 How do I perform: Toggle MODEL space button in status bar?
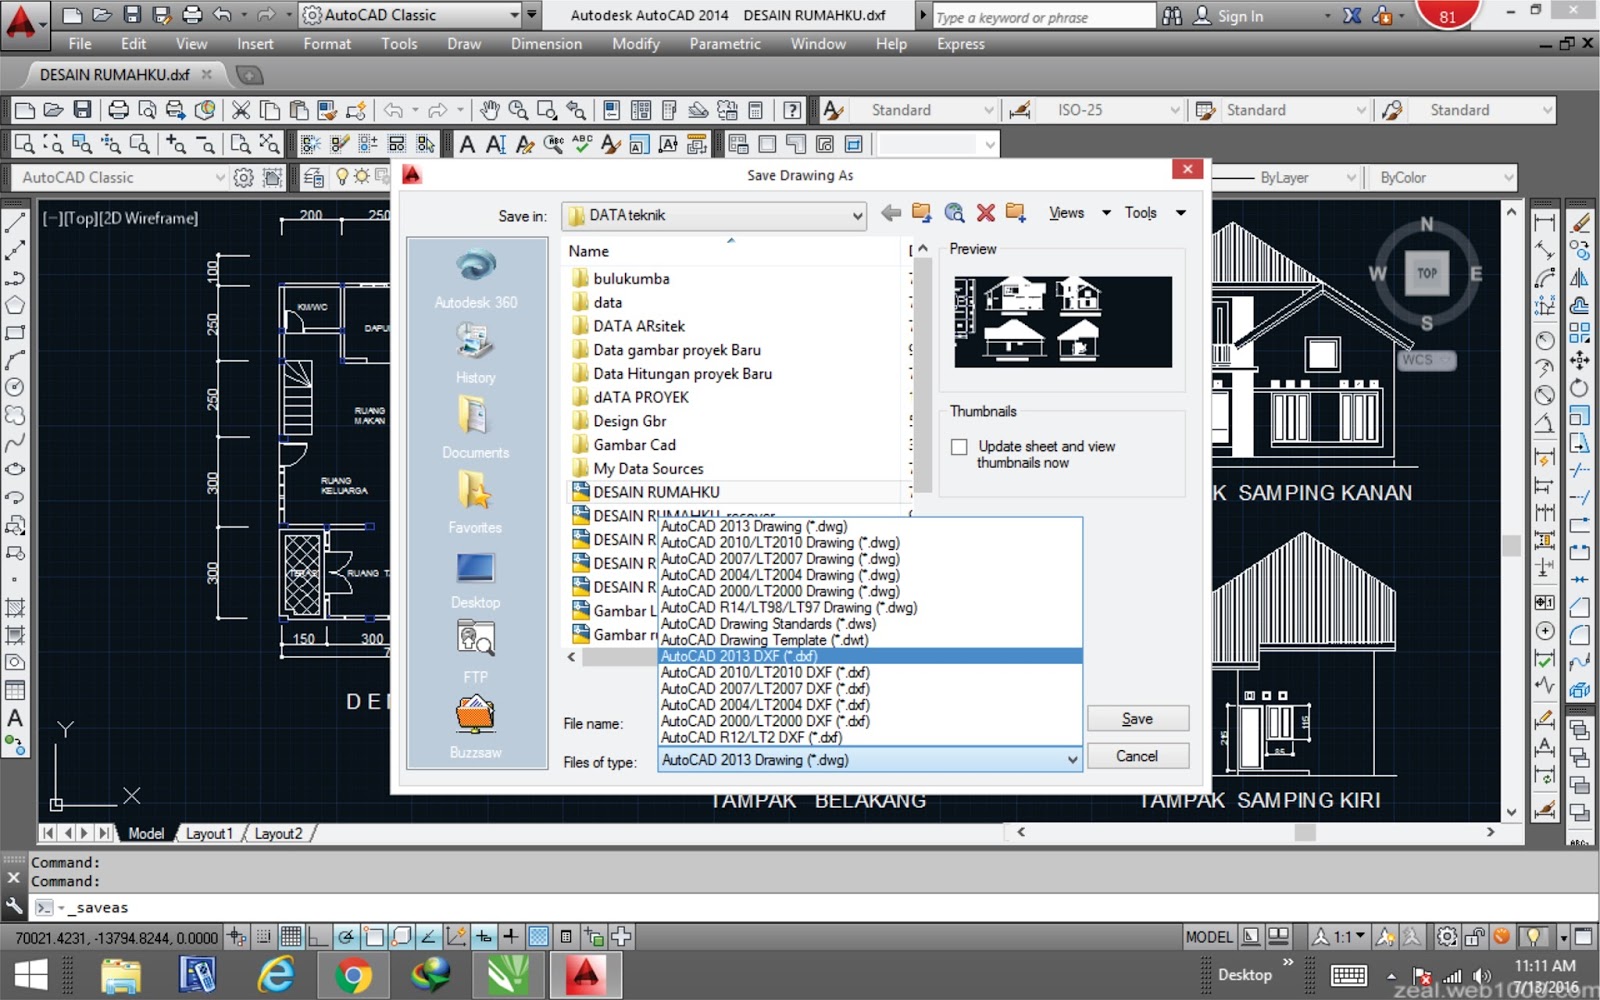click(1209, 937)
